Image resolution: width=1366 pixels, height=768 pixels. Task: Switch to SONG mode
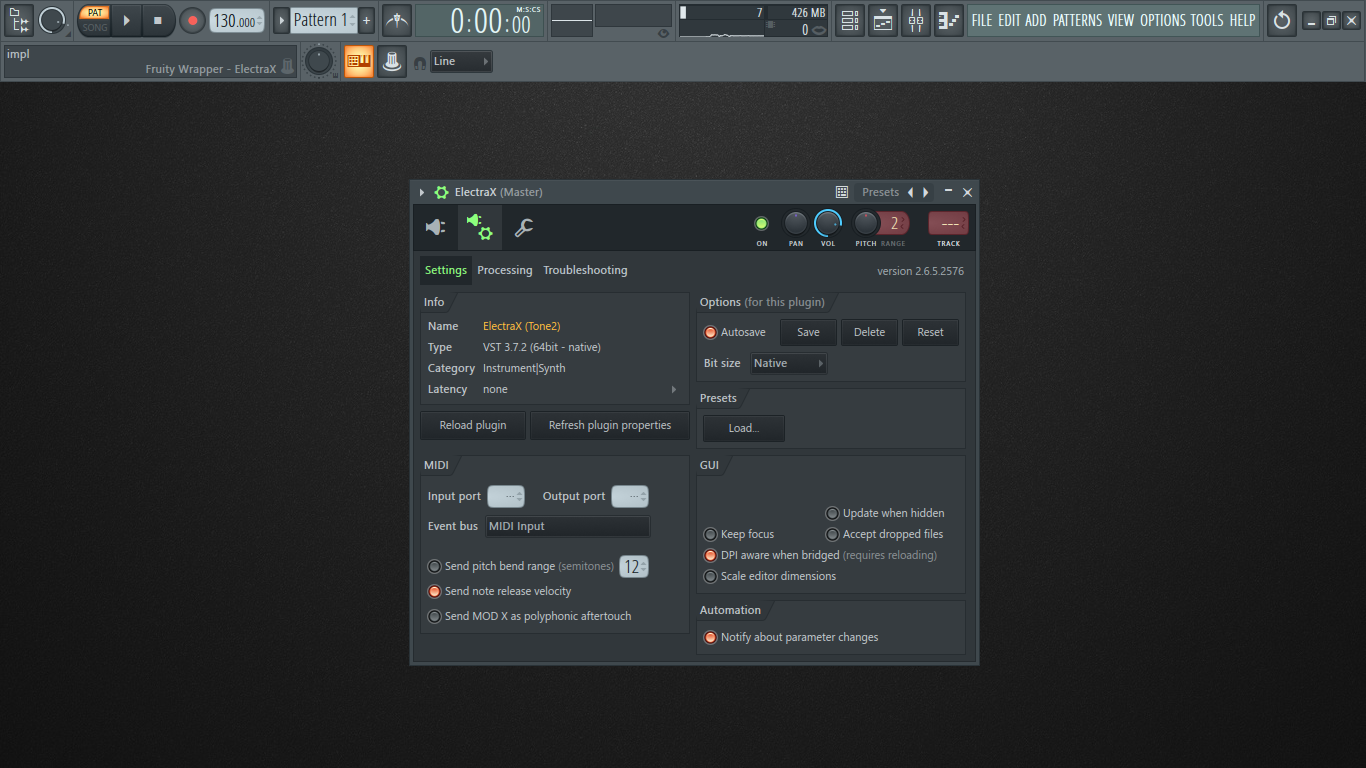coord(95,27)
